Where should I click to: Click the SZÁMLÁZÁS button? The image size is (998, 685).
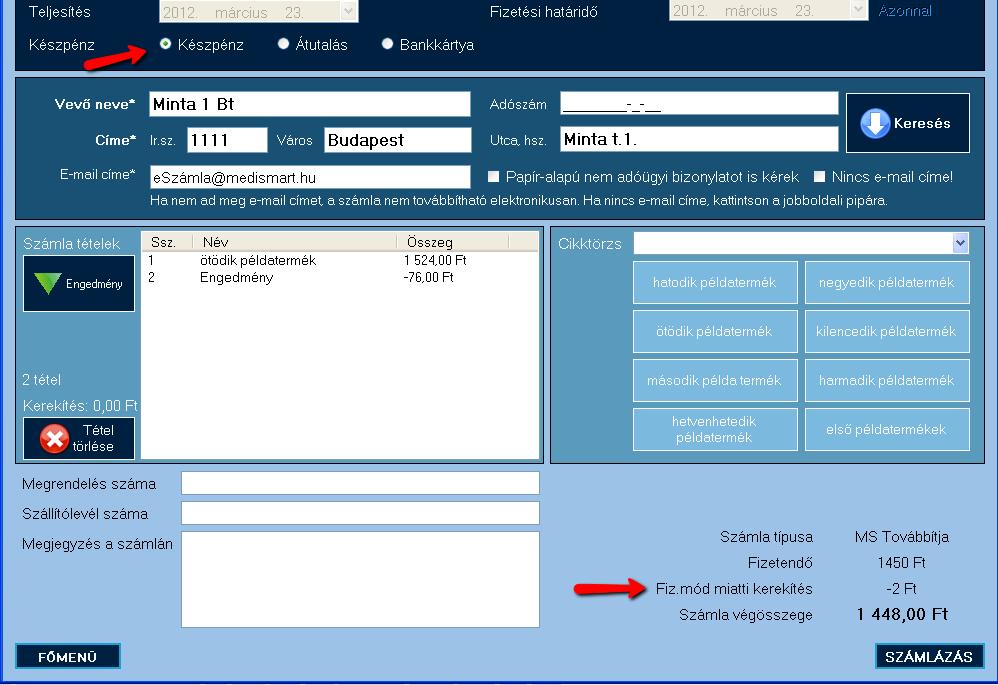click(929, 656)
